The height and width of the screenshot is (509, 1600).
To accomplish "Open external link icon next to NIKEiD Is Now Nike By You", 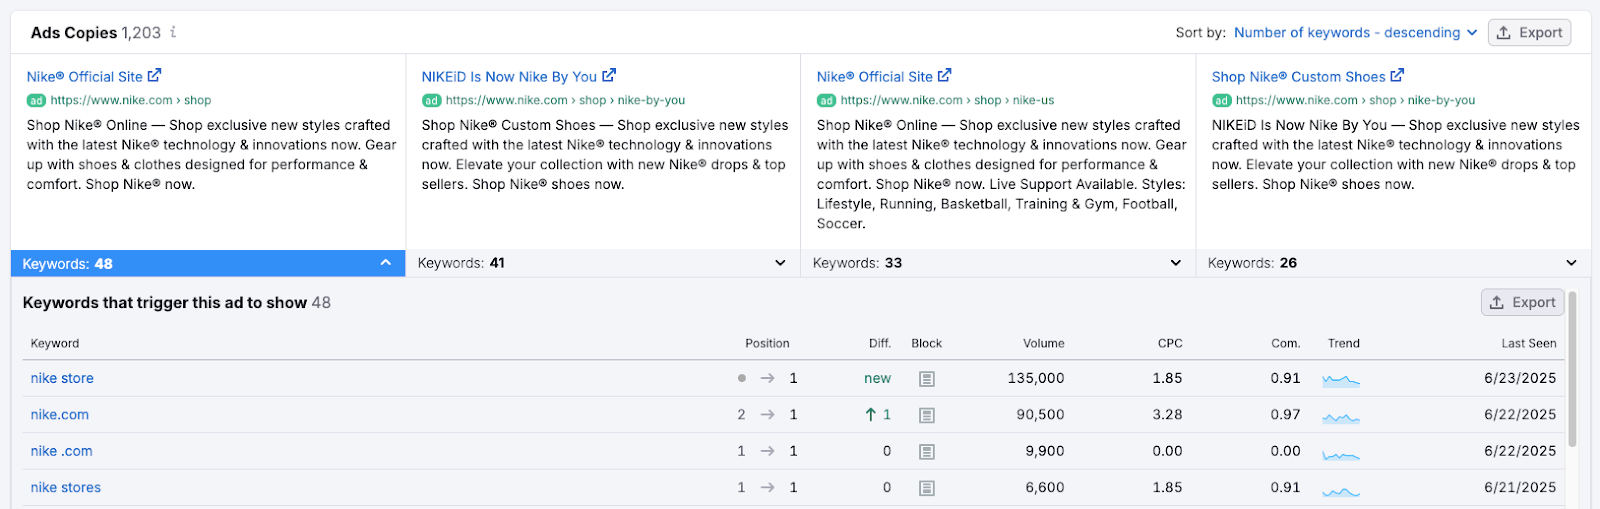I will tap(609, 76).
